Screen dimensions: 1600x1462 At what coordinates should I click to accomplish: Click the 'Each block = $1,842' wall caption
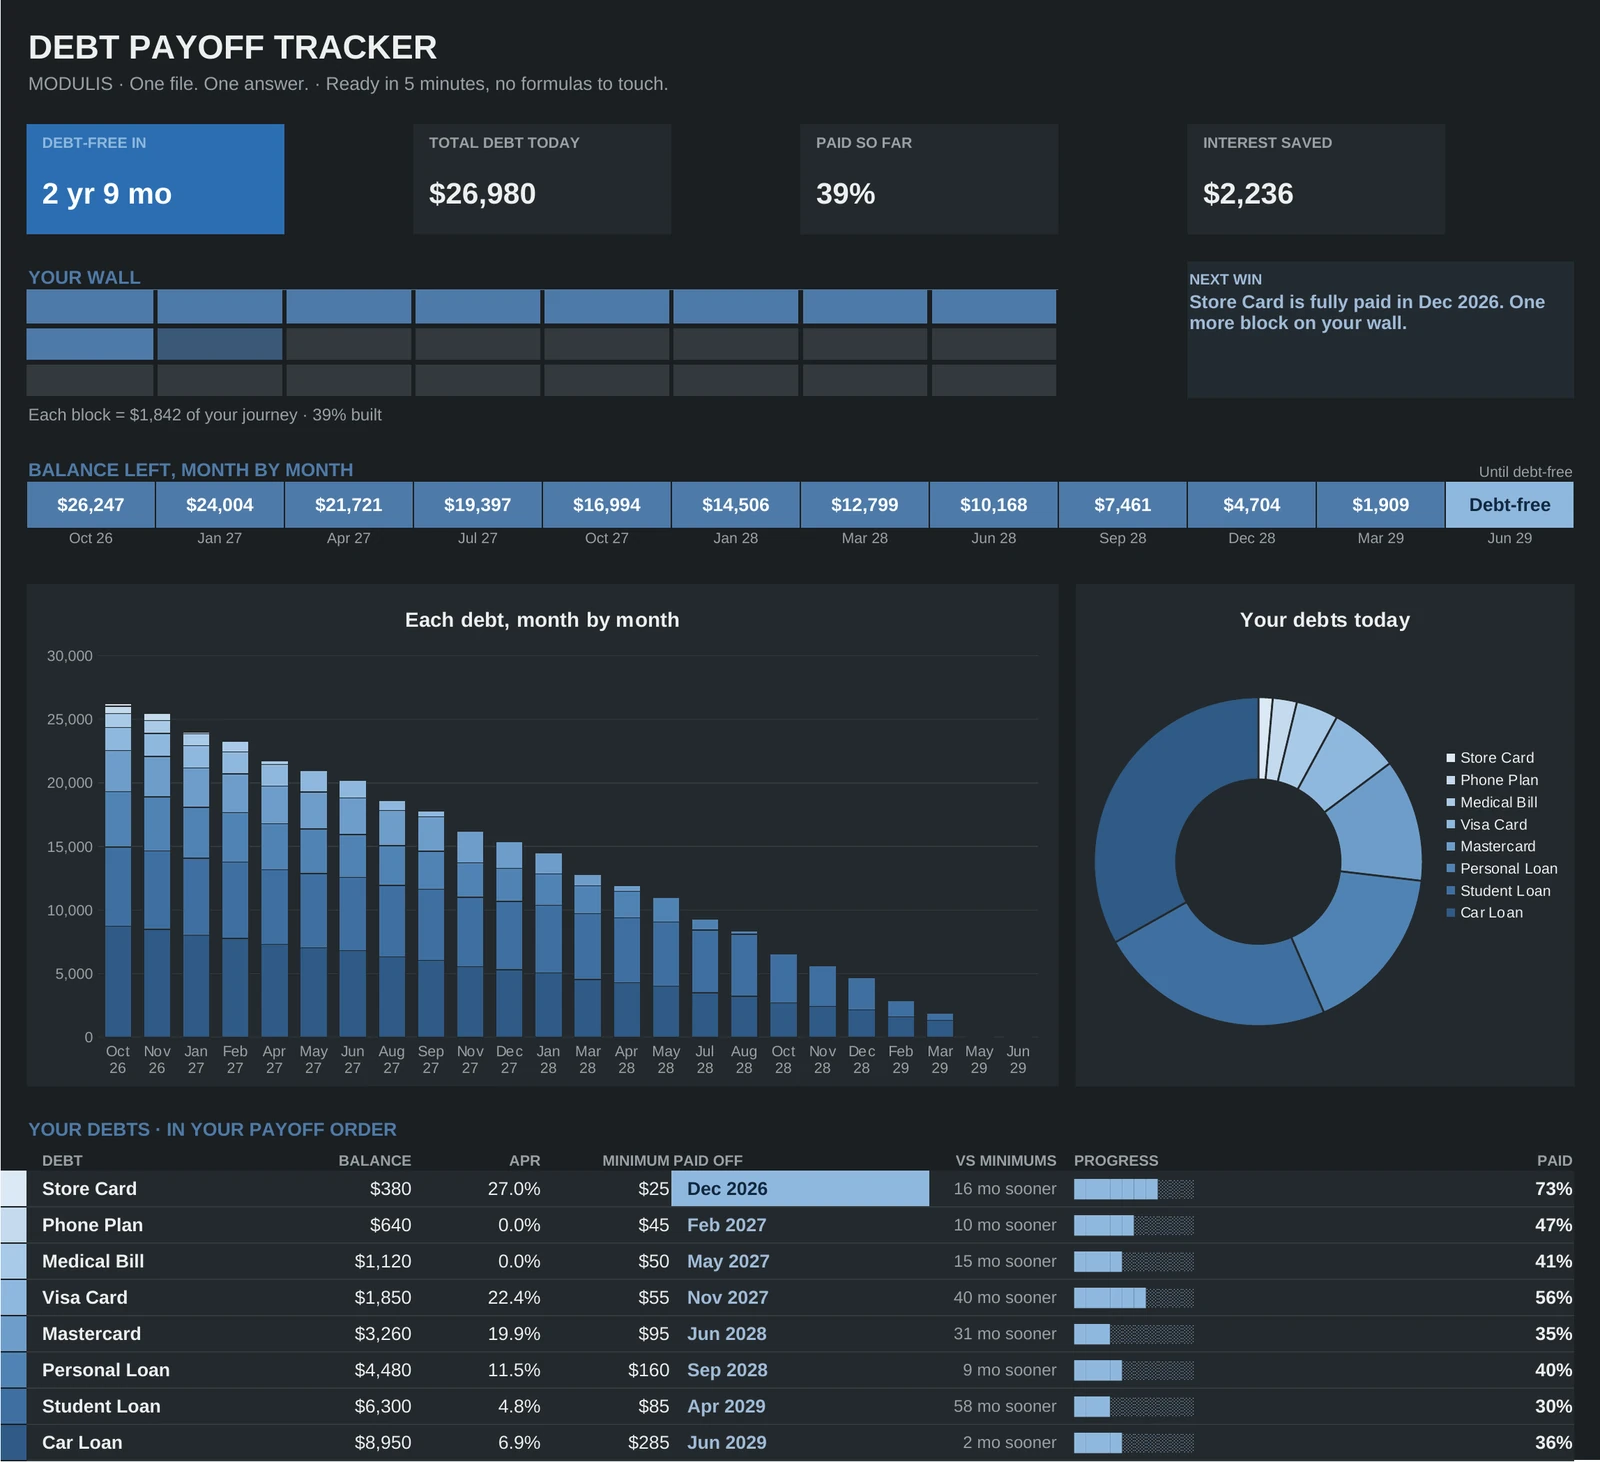pos(205,415)
